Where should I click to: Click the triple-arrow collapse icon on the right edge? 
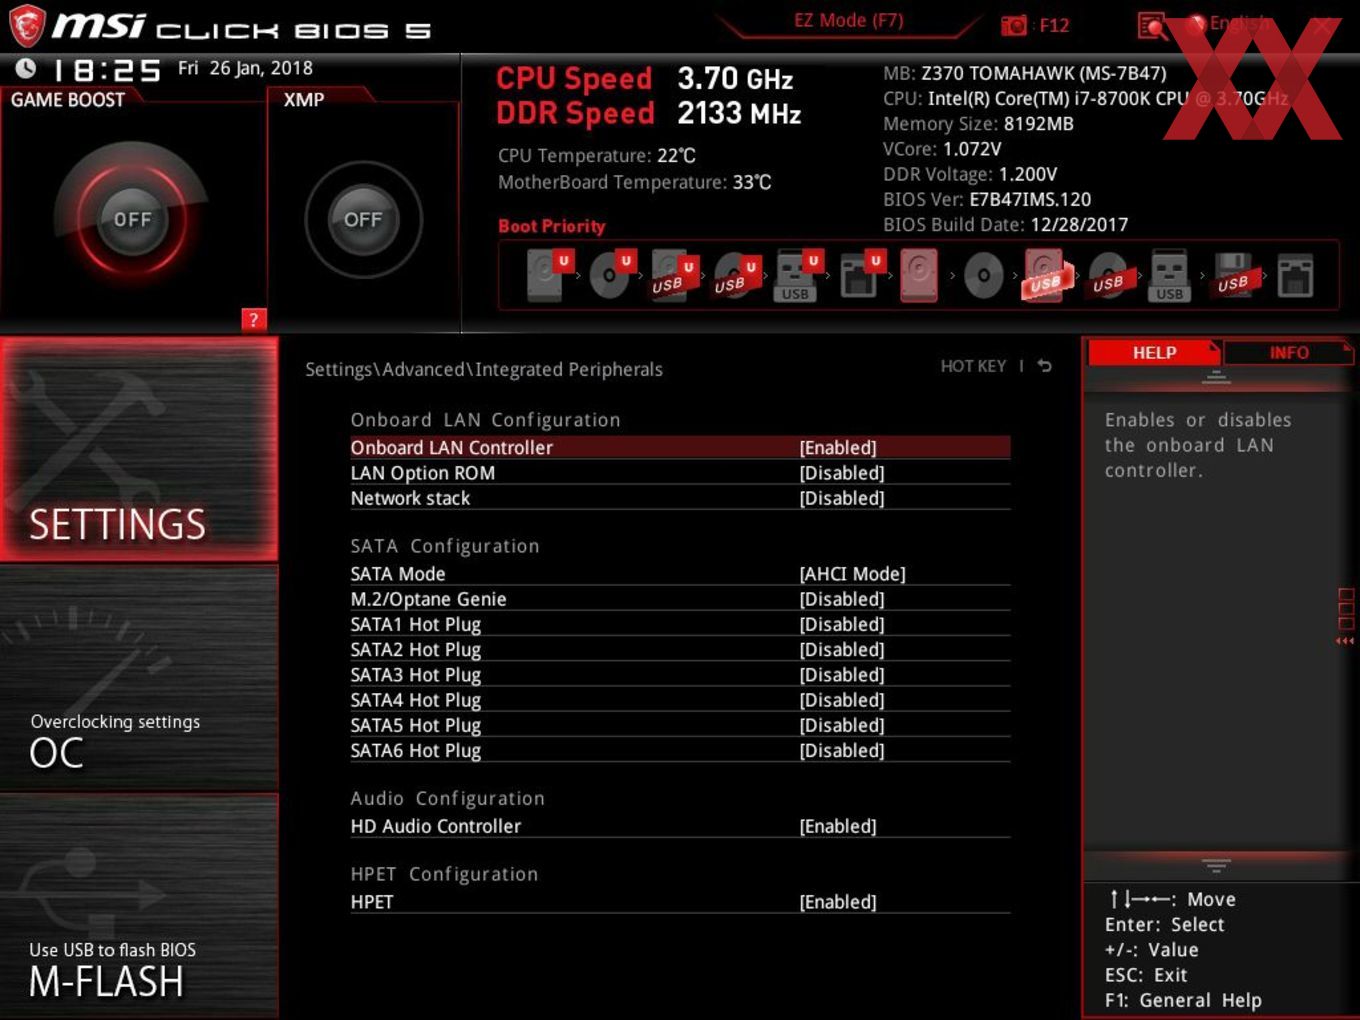click(1345, 641)
